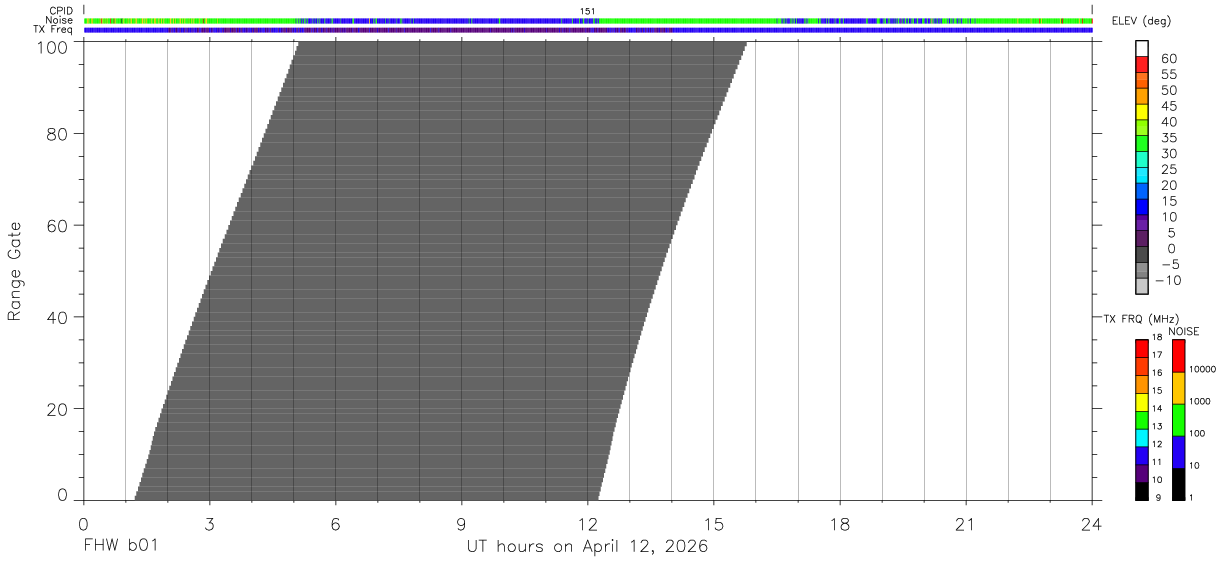Click the TX Freq strip above the plot
Screen dimensions: 1228x567
click(x=588, y=30)
